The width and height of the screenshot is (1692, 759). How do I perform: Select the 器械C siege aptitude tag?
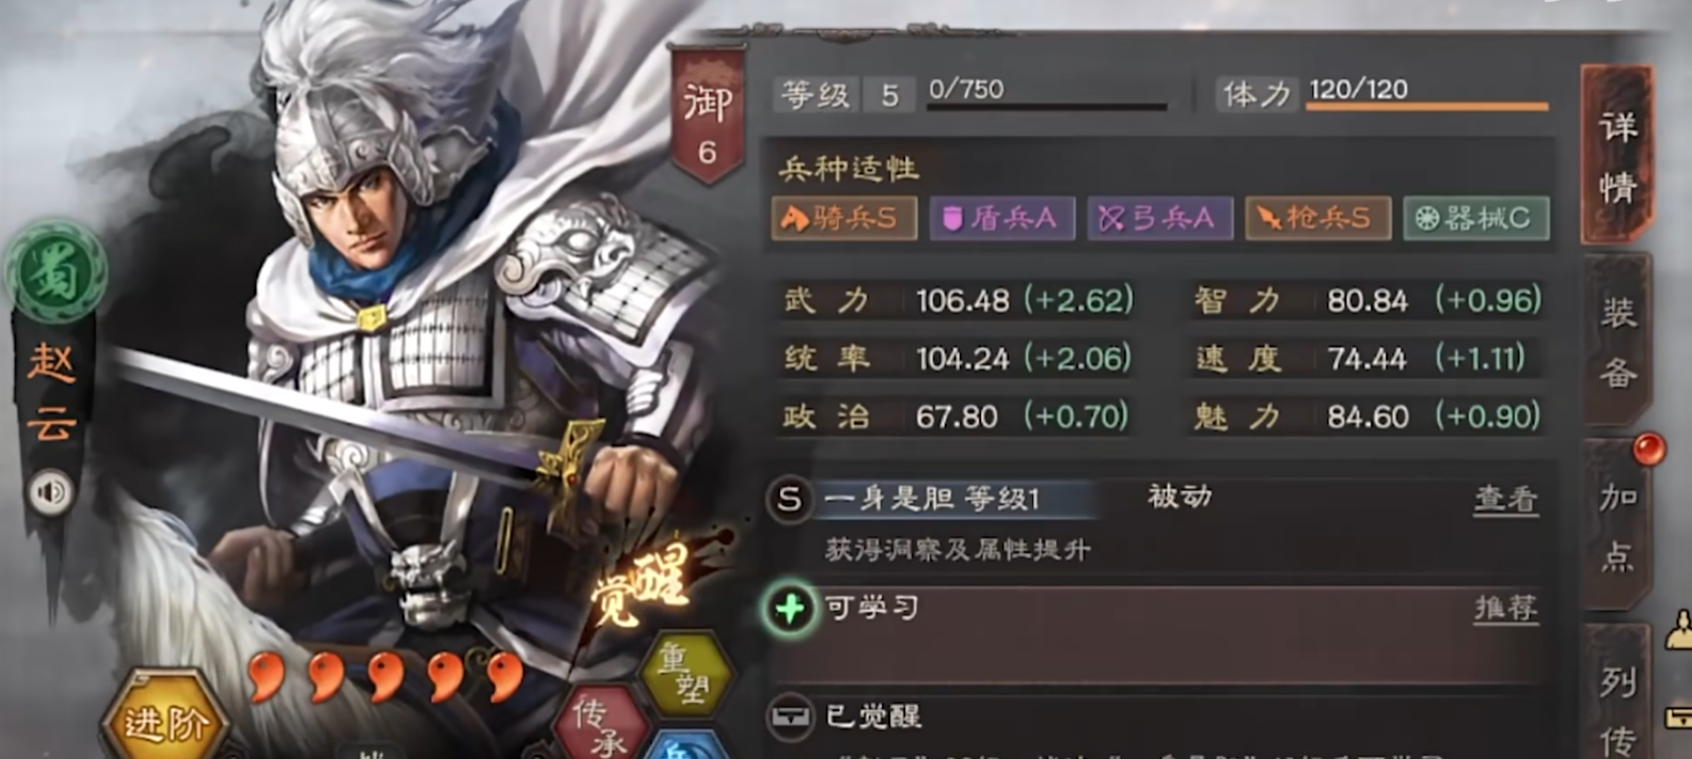tap(1476, 218)
